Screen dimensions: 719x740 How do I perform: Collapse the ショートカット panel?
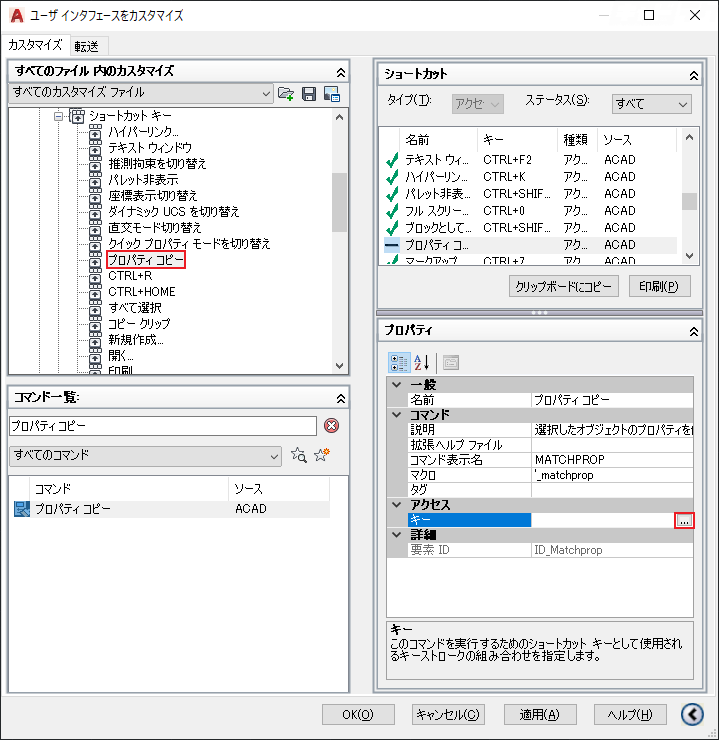click(x=694, y=75)
